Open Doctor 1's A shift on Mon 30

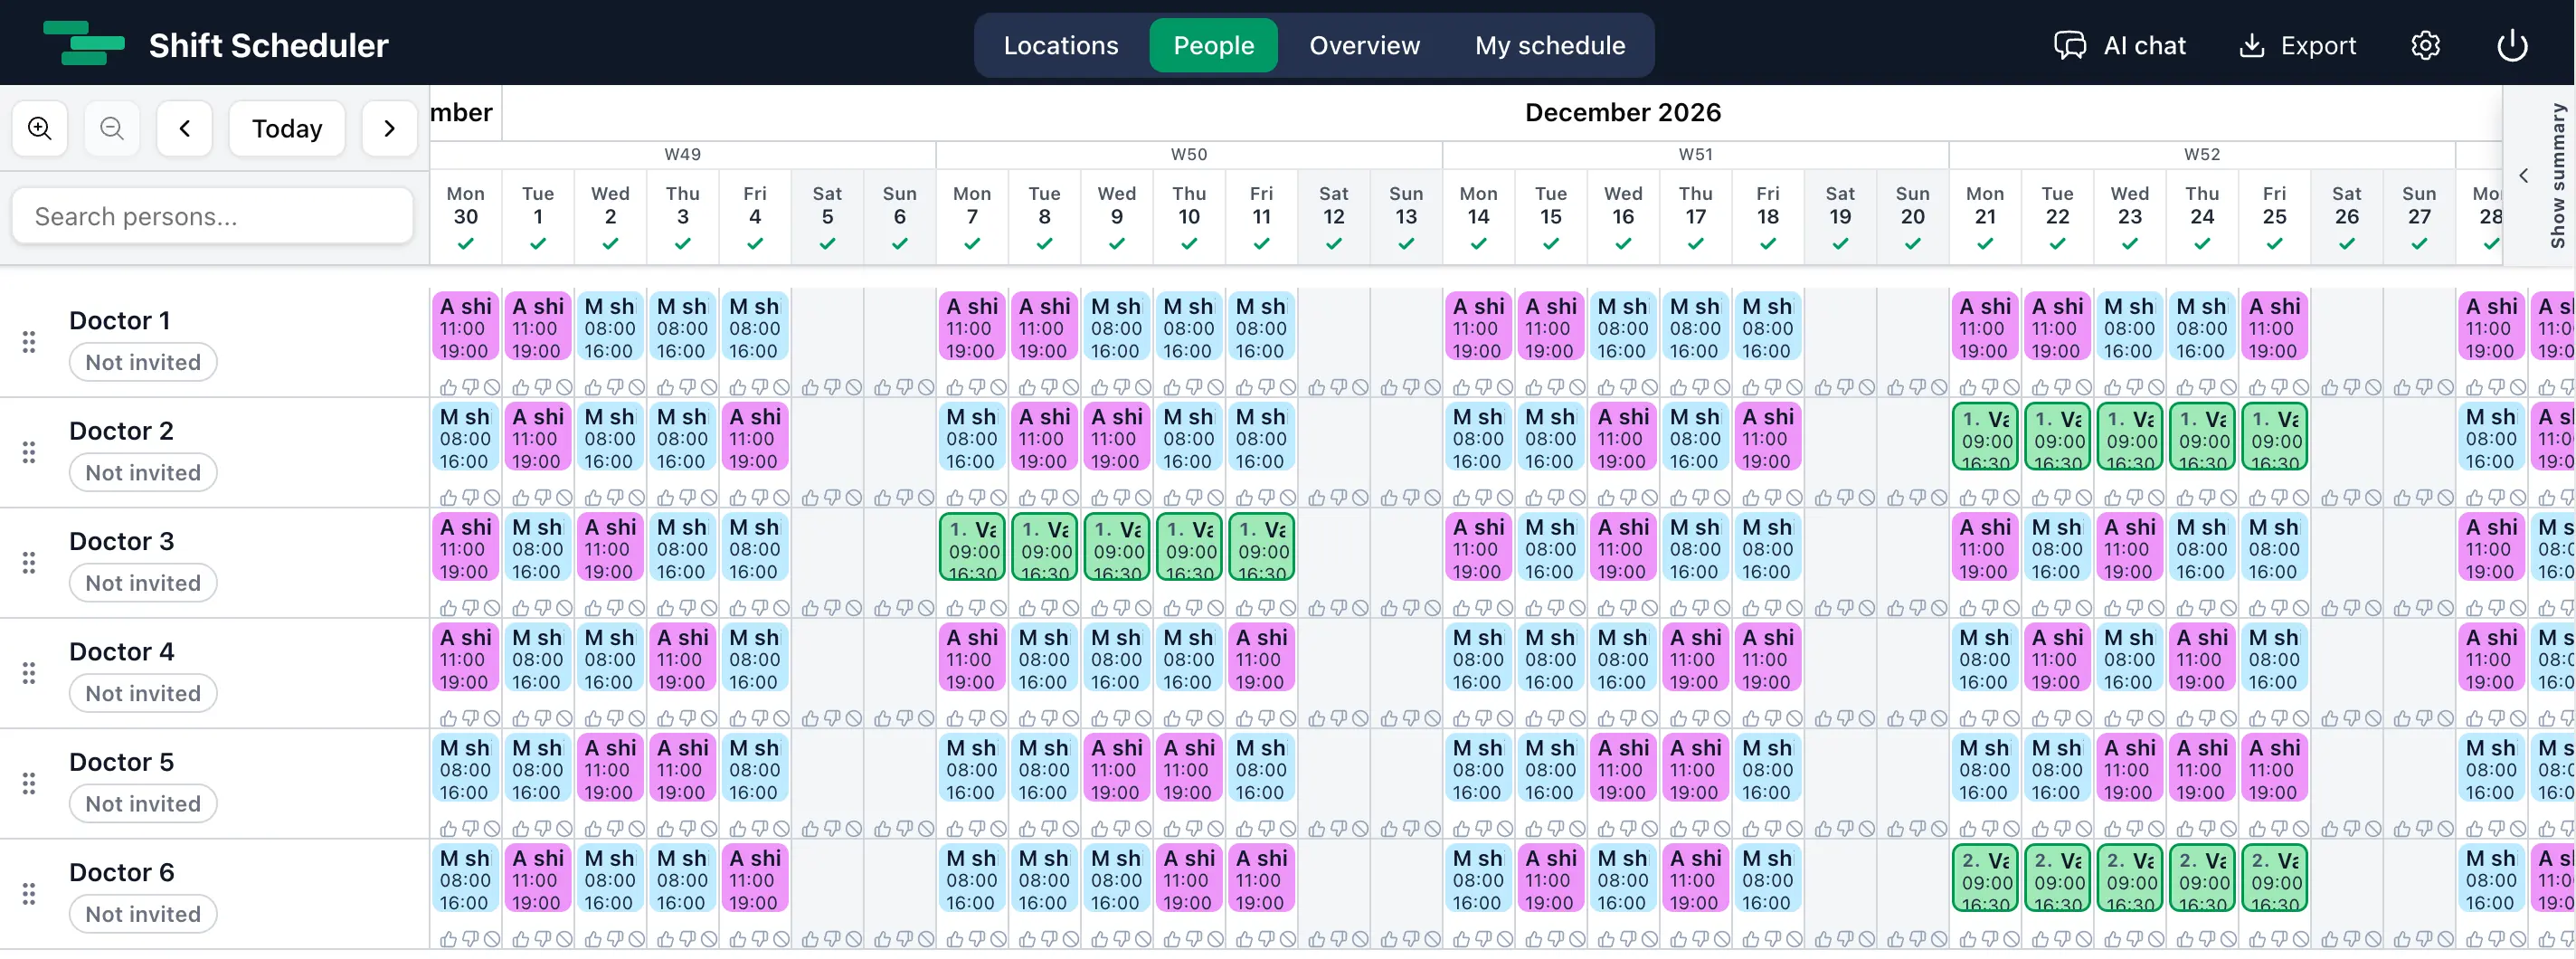coord(466,327)
